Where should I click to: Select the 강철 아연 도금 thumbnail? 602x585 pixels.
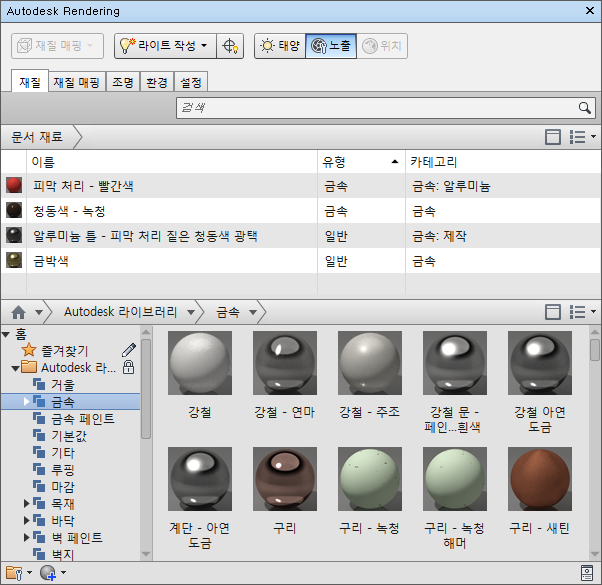[x=540, y=363]
